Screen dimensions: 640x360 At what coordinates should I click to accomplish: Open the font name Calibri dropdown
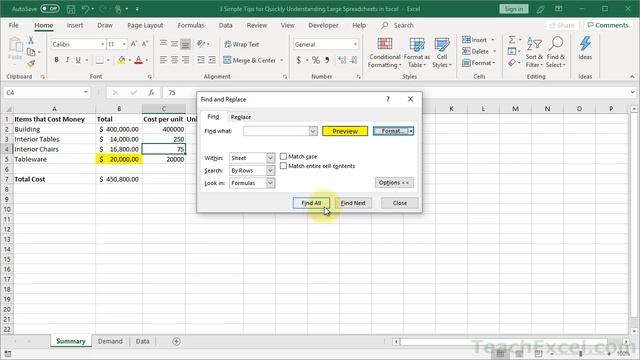(102, 44)
